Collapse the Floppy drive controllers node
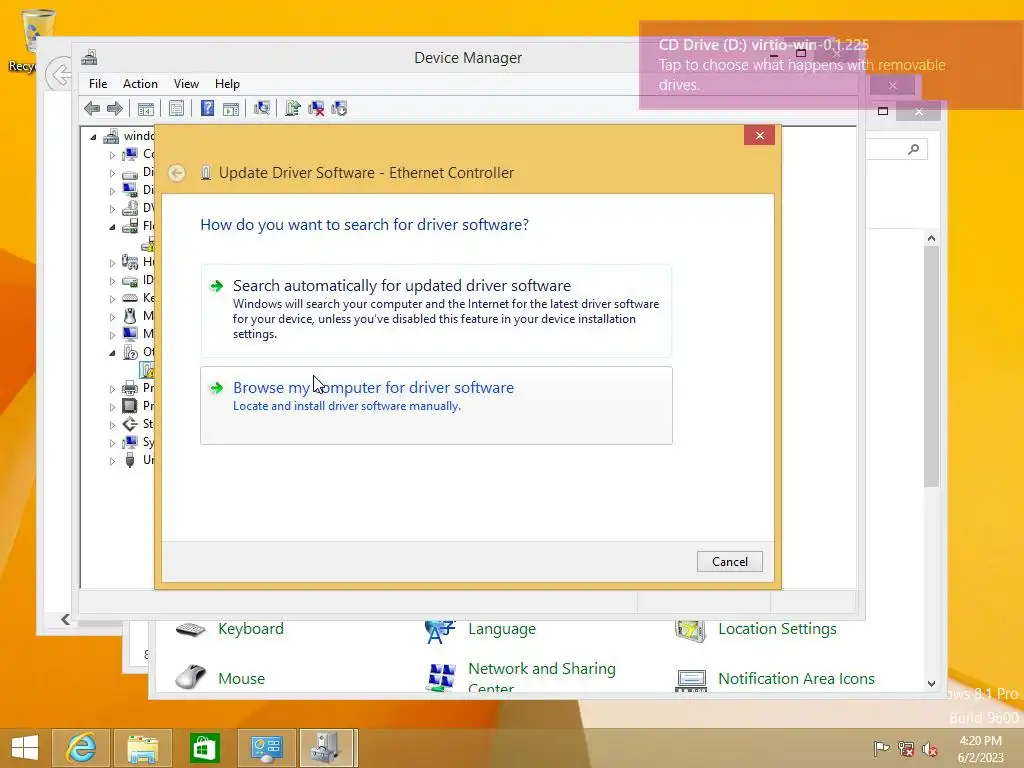Screen dimensions: 1024x768 click(112, 227)
